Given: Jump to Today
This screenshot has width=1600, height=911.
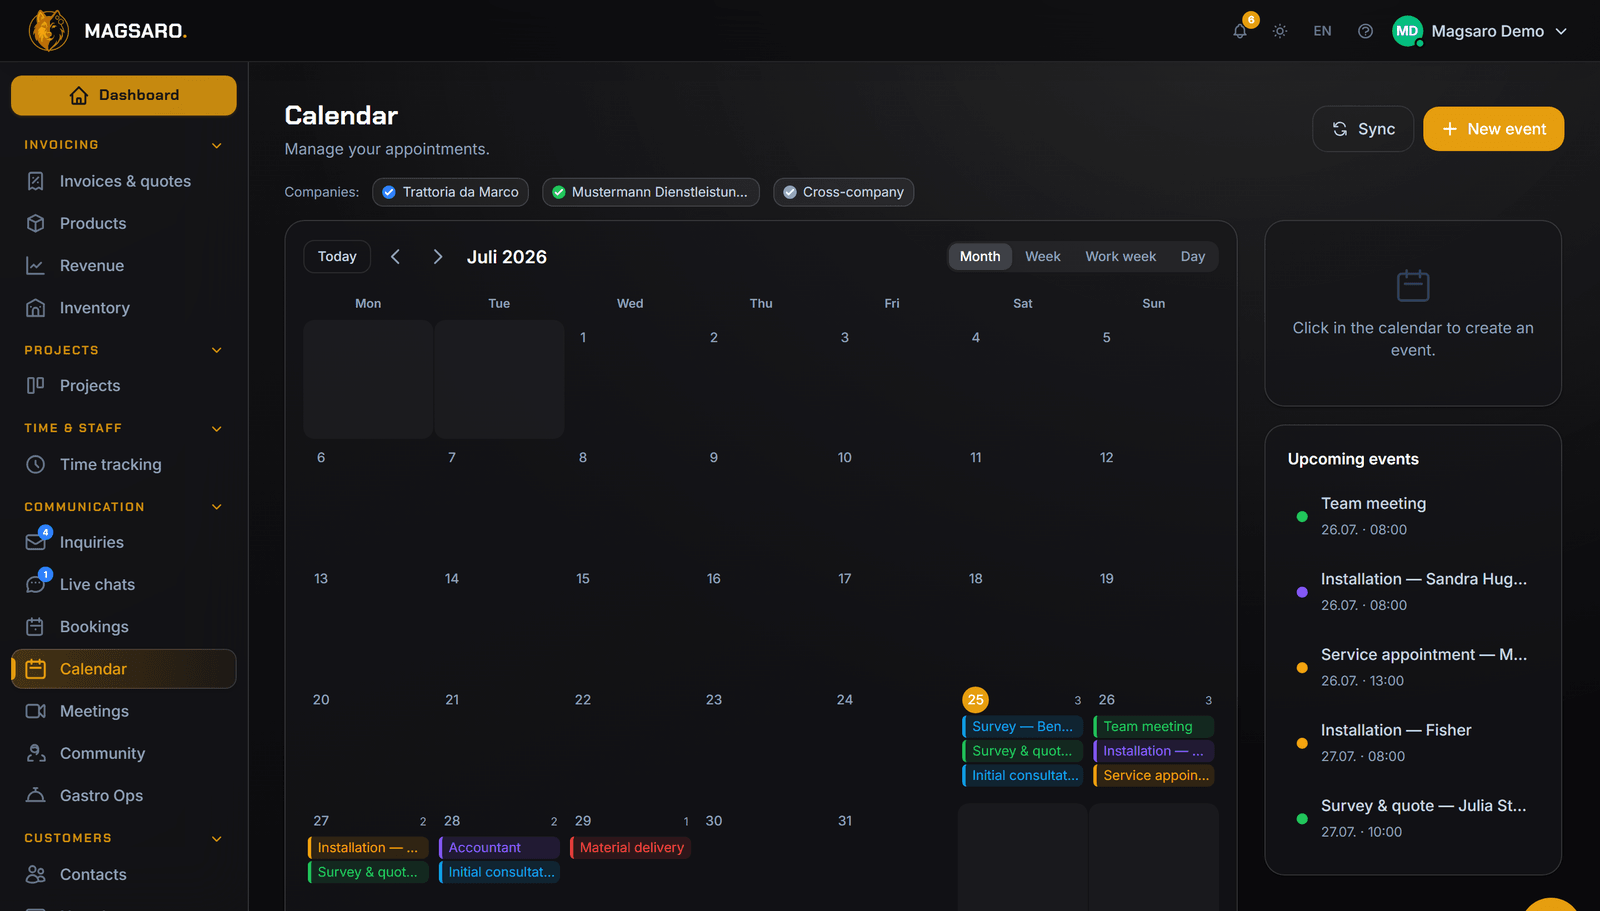Looking at the screenshot, I should (337, 257).
